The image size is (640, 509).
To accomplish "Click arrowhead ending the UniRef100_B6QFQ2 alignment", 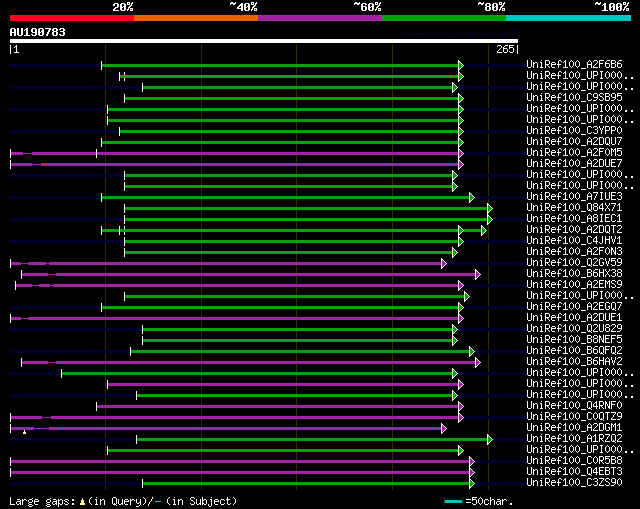I will (x=472, y=351).
